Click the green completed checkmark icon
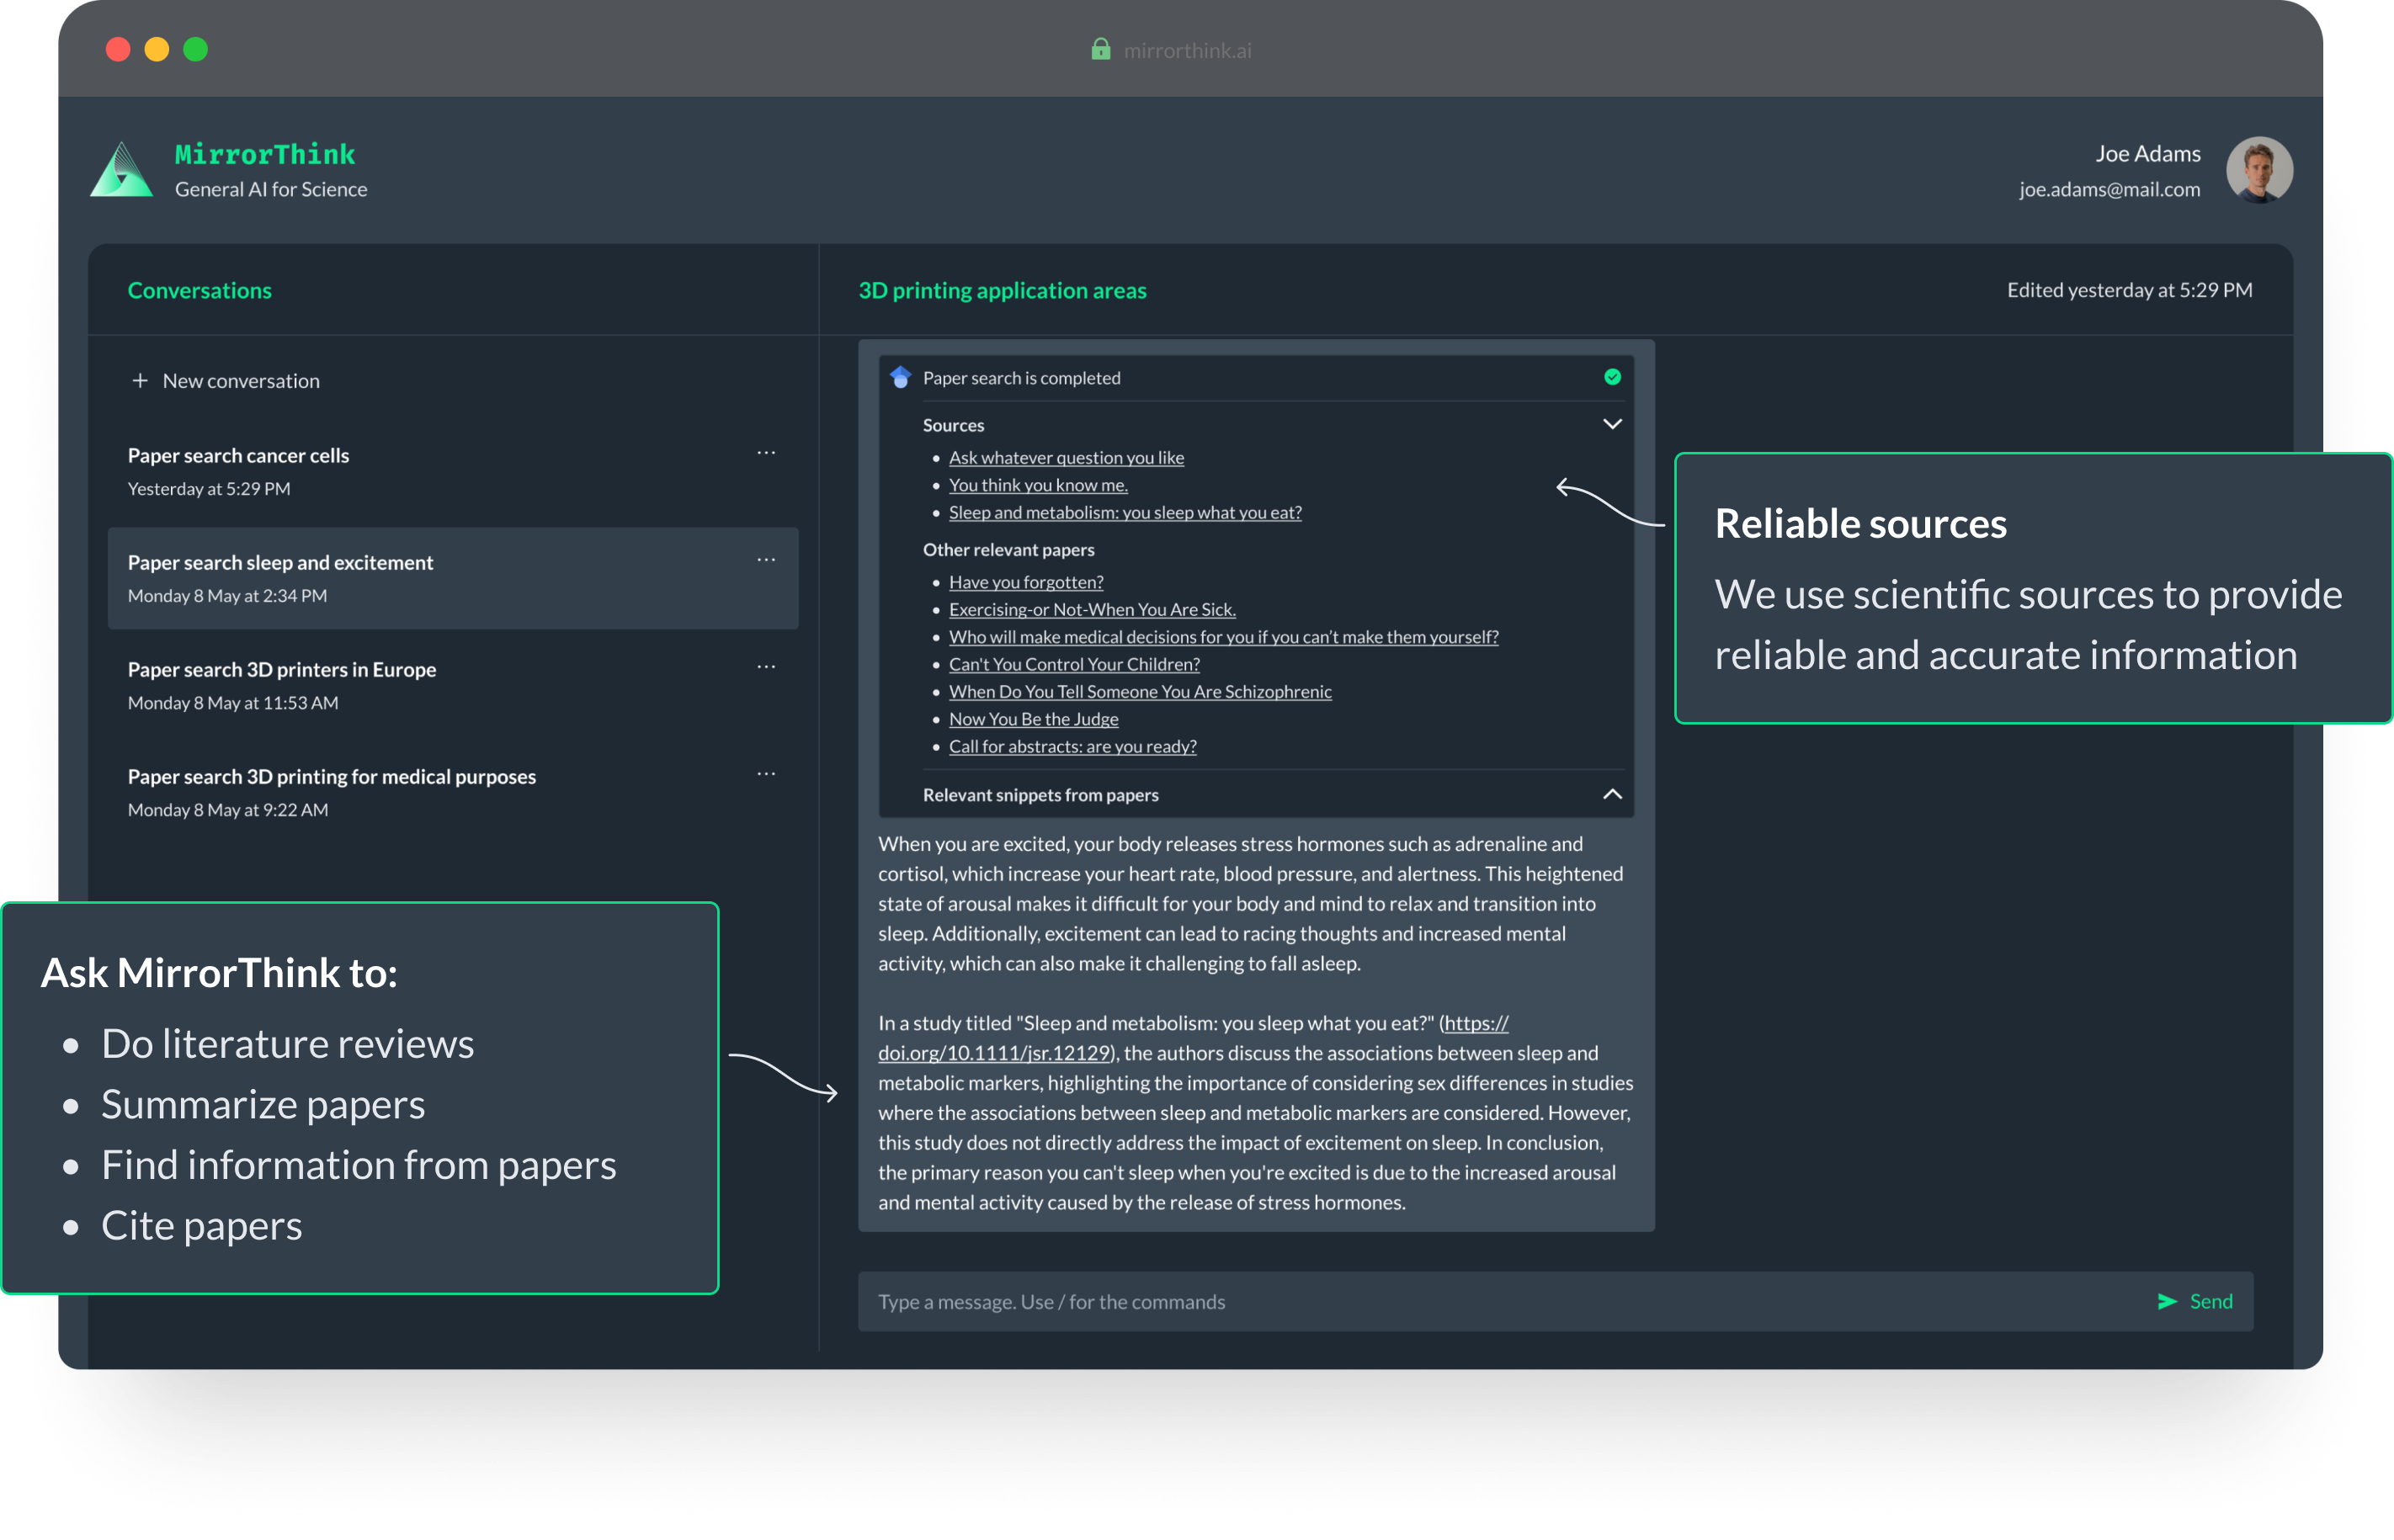 pos(1612,377)
